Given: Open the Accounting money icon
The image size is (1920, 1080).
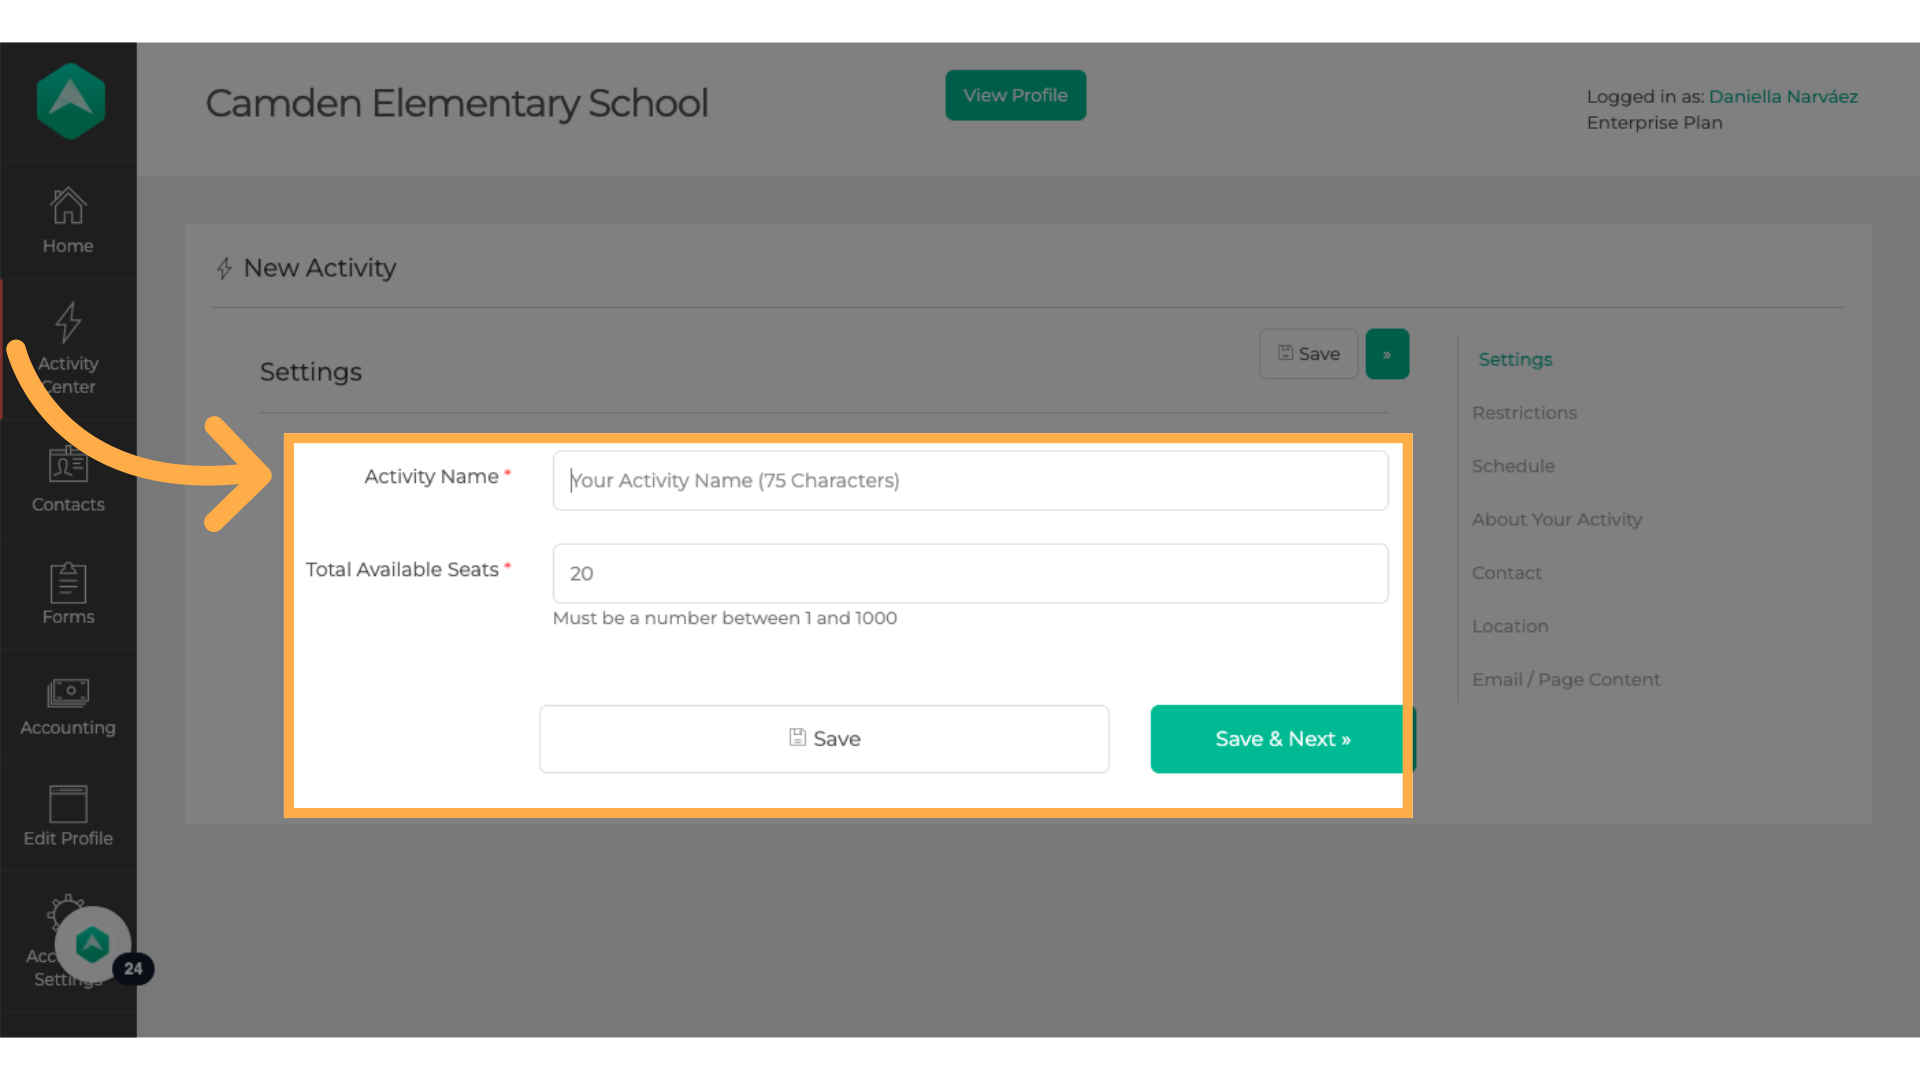Looking at the screenshot, I should (x=68, y=693).
